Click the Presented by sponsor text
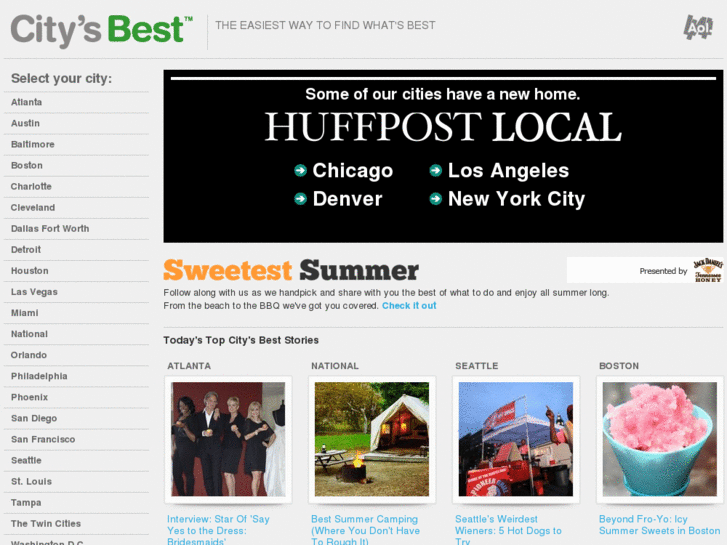Viewport: 727px width, 545px height. click(x=663, y=271)
